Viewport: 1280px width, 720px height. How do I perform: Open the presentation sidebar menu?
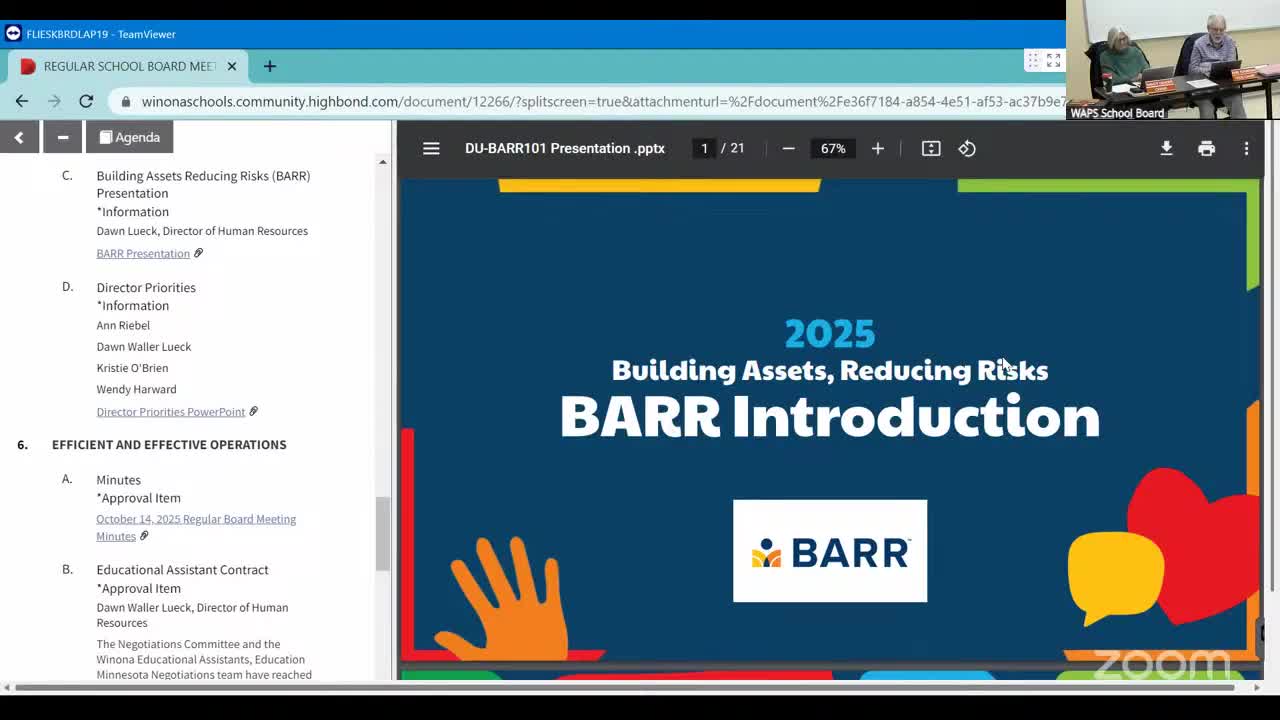(x=430, y=148)
